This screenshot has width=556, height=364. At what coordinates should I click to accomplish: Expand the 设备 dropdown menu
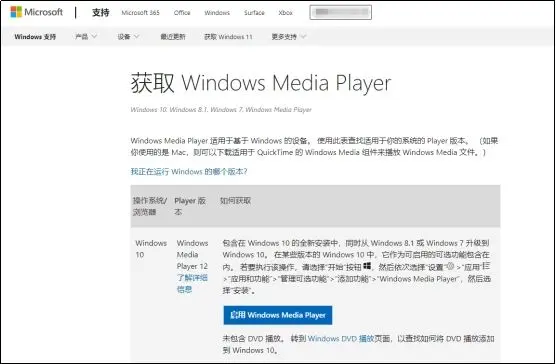128,37
